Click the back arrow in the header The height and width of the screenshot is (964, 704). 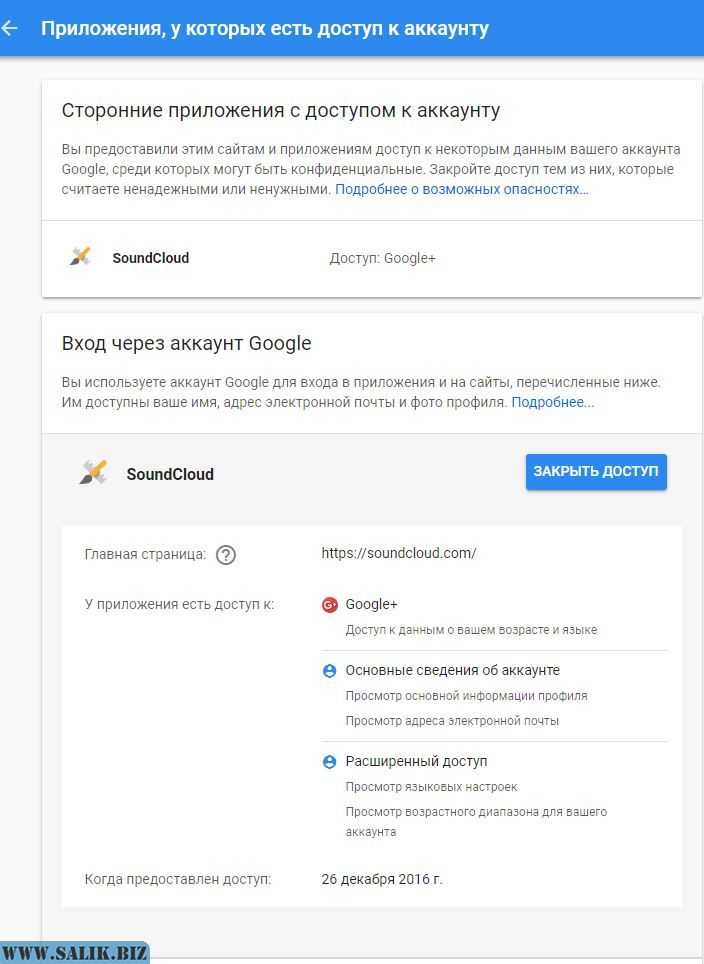tap(9, 28)
